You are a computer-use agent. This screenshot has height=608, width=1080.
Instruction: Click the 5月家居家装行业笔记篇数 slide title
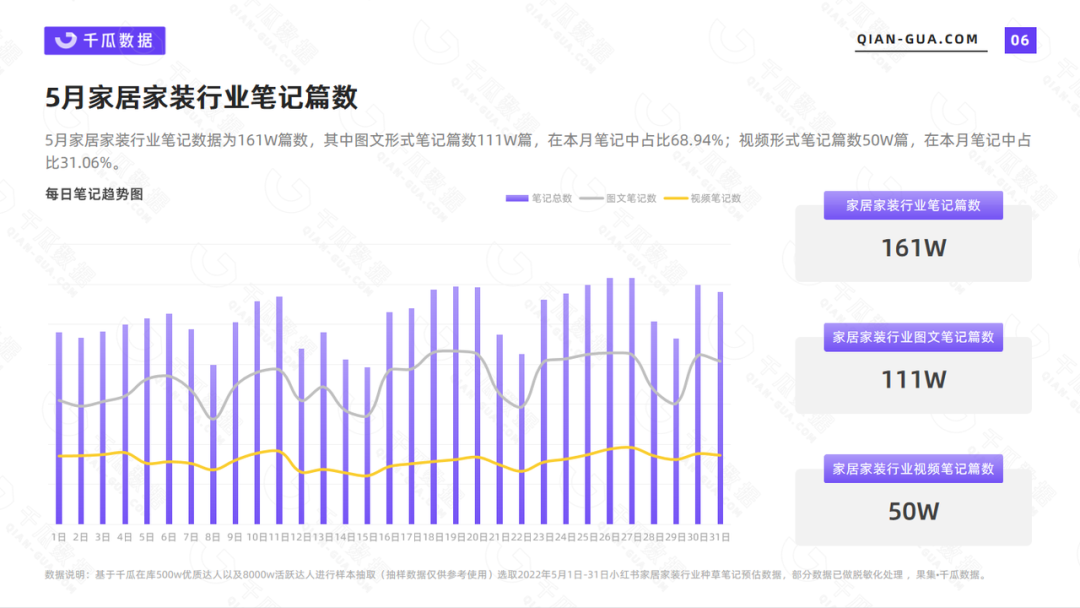click(201, 98)
